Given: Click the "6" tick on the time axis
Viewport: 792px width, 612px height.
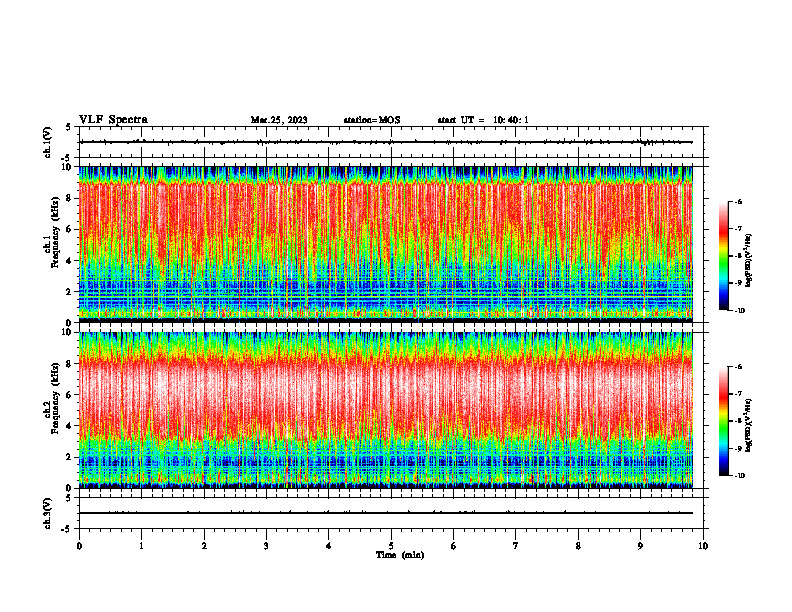Looking at the screenshot, I should pos(454,546).
